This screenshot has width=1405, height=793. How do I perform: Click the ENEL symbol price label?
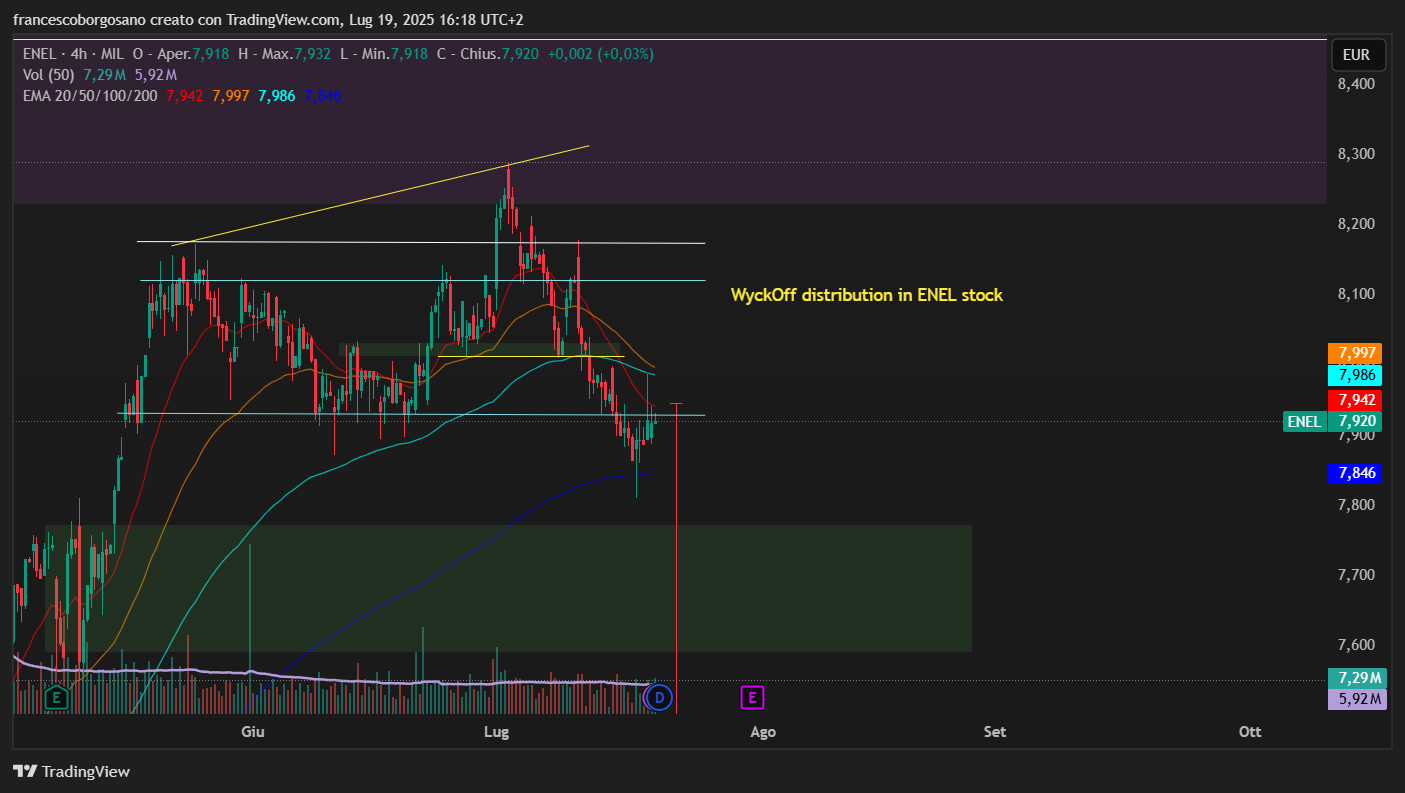(1304, 421)
